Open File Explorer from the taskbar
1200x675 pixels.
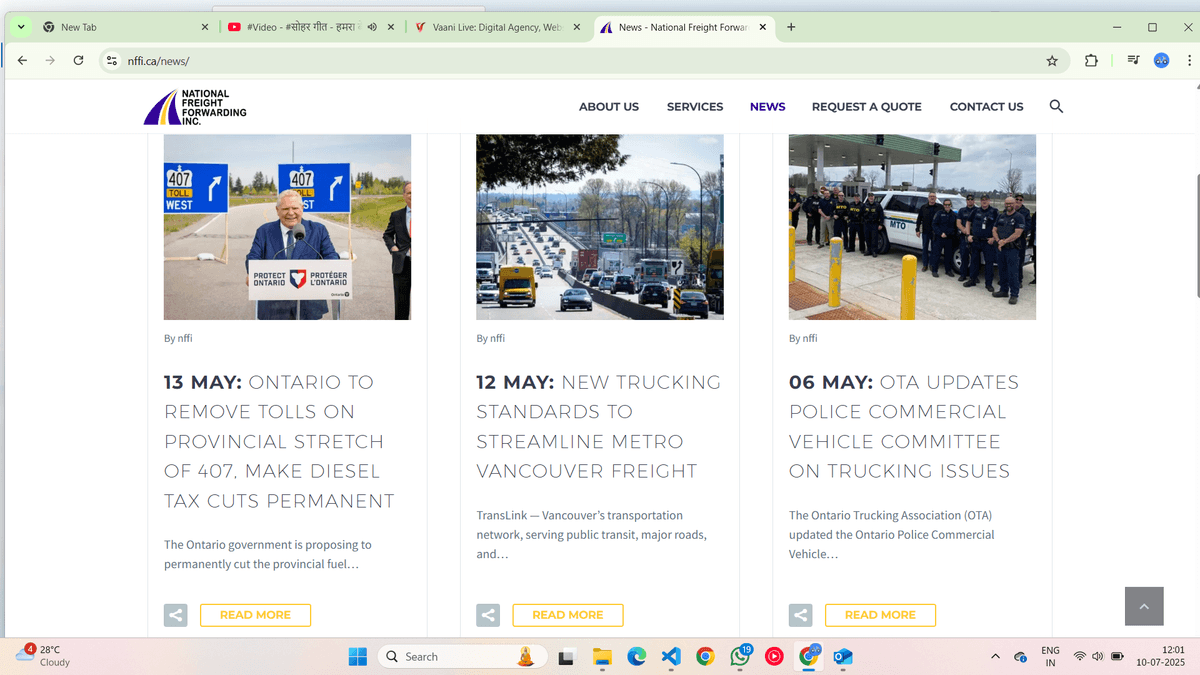pyautogui.click(x=602, y=657)
